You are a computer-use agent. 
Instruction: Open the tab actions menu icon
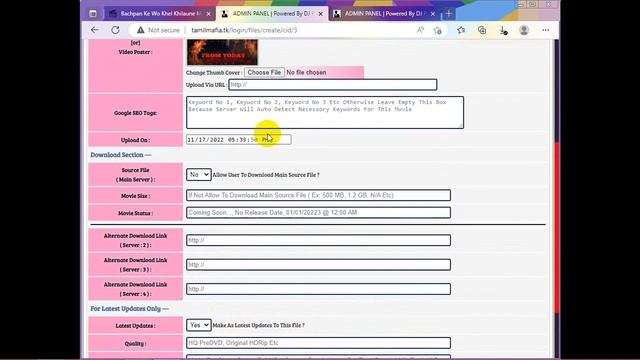pos(93,14)
